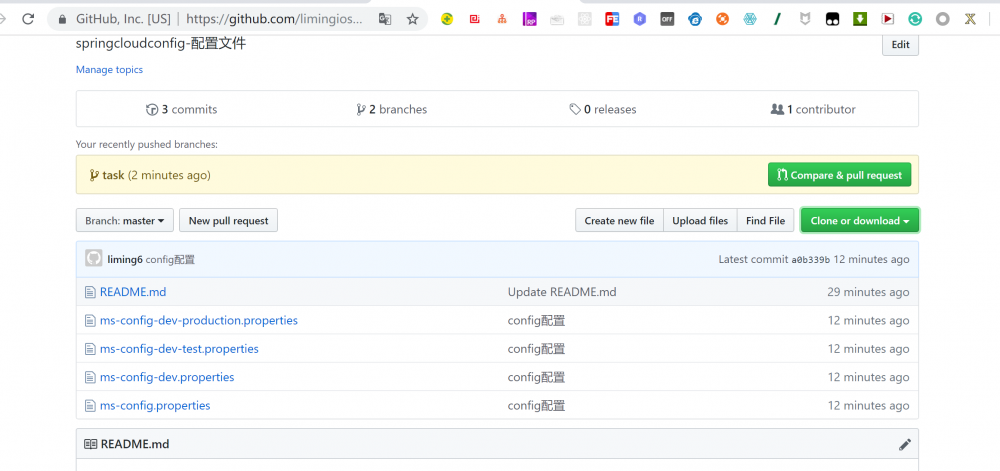Click the book icon beside README.md header

pyautogui.click(x=91, y=444)
